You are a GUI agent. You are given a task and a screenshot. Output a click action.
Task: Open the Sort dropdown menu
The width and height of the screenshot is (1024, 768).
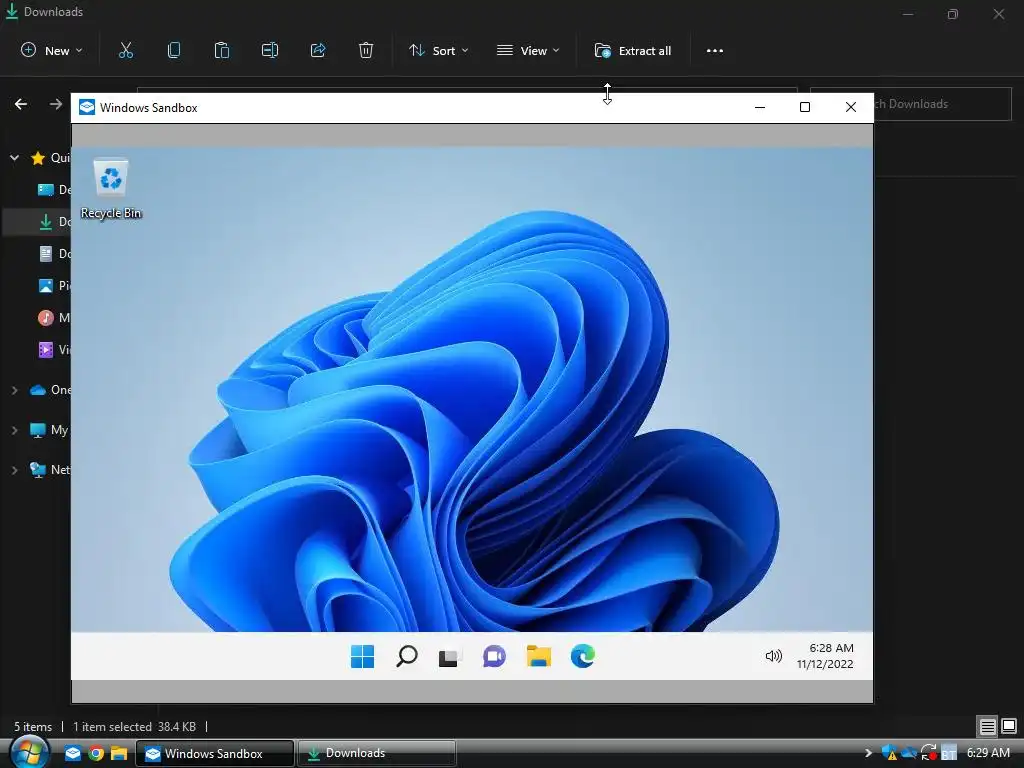(439, 50)
